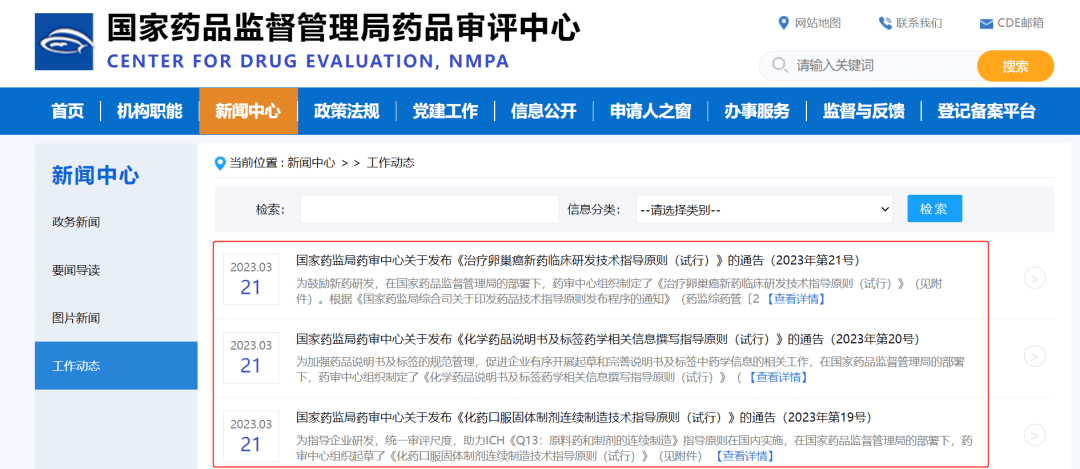Open the 申请人之窗 menu item
This screenshot has height=469, width=1080.
coord(650,111)
